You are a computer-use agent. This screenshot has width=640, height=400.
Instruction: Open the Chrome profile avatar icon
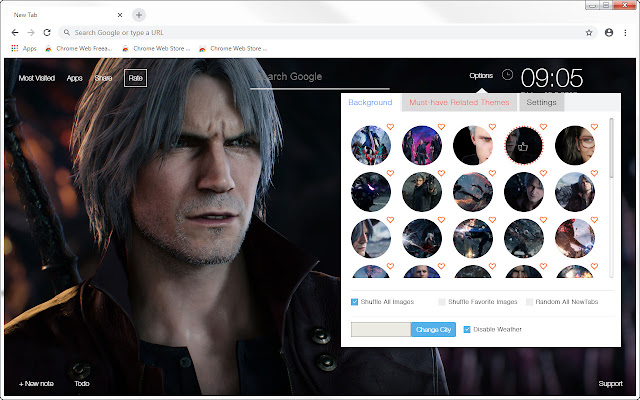pyautogui.click(x=609, y=33)
